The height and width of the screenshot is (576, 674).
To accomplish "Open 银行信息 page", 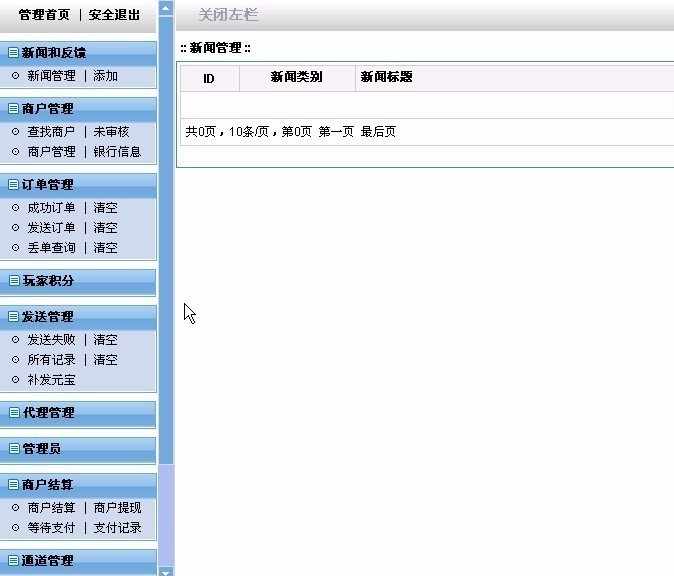I will click(117, 152).
